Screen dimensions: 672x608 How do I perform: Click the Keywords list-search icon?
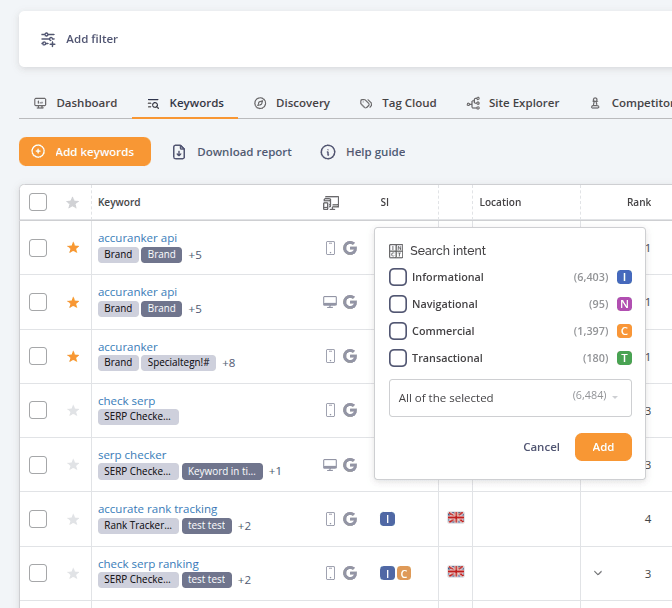(x=153, y=103)
